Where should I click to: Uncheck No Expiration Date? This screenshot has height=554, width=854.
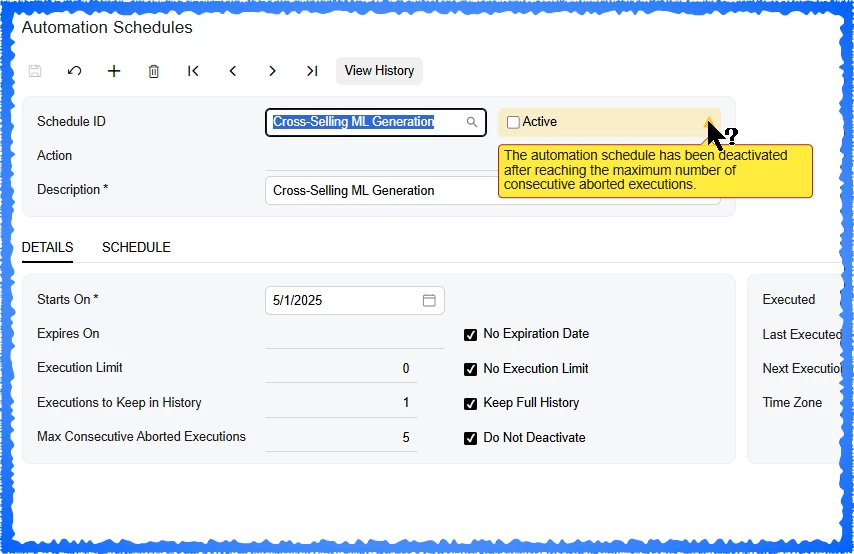pos(471,334)
